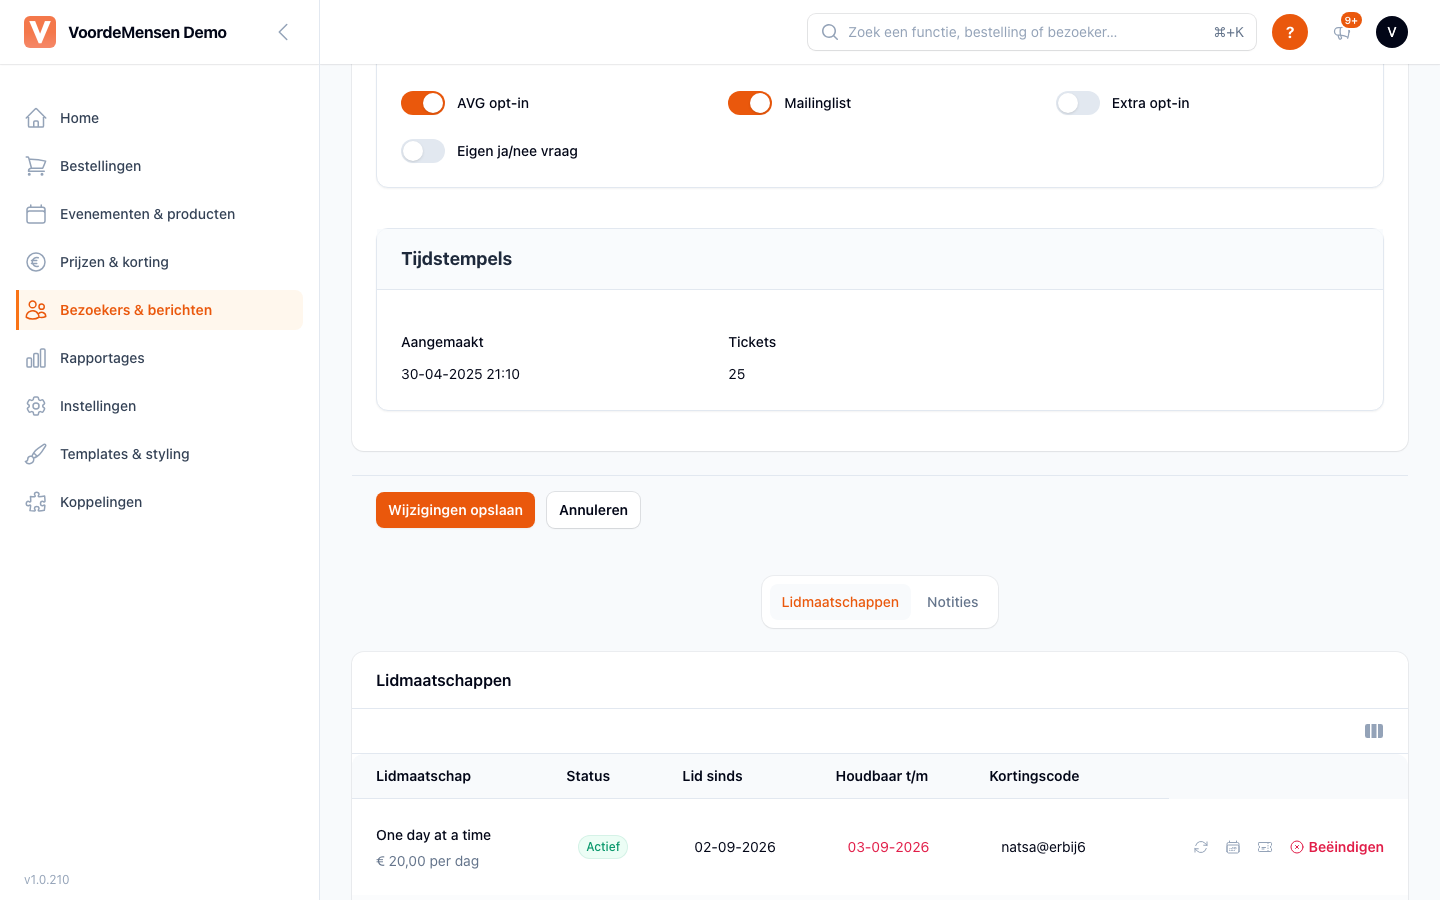1440x900 pixels.
Task: Open the user avatar menu
Action: [1392, 32]
